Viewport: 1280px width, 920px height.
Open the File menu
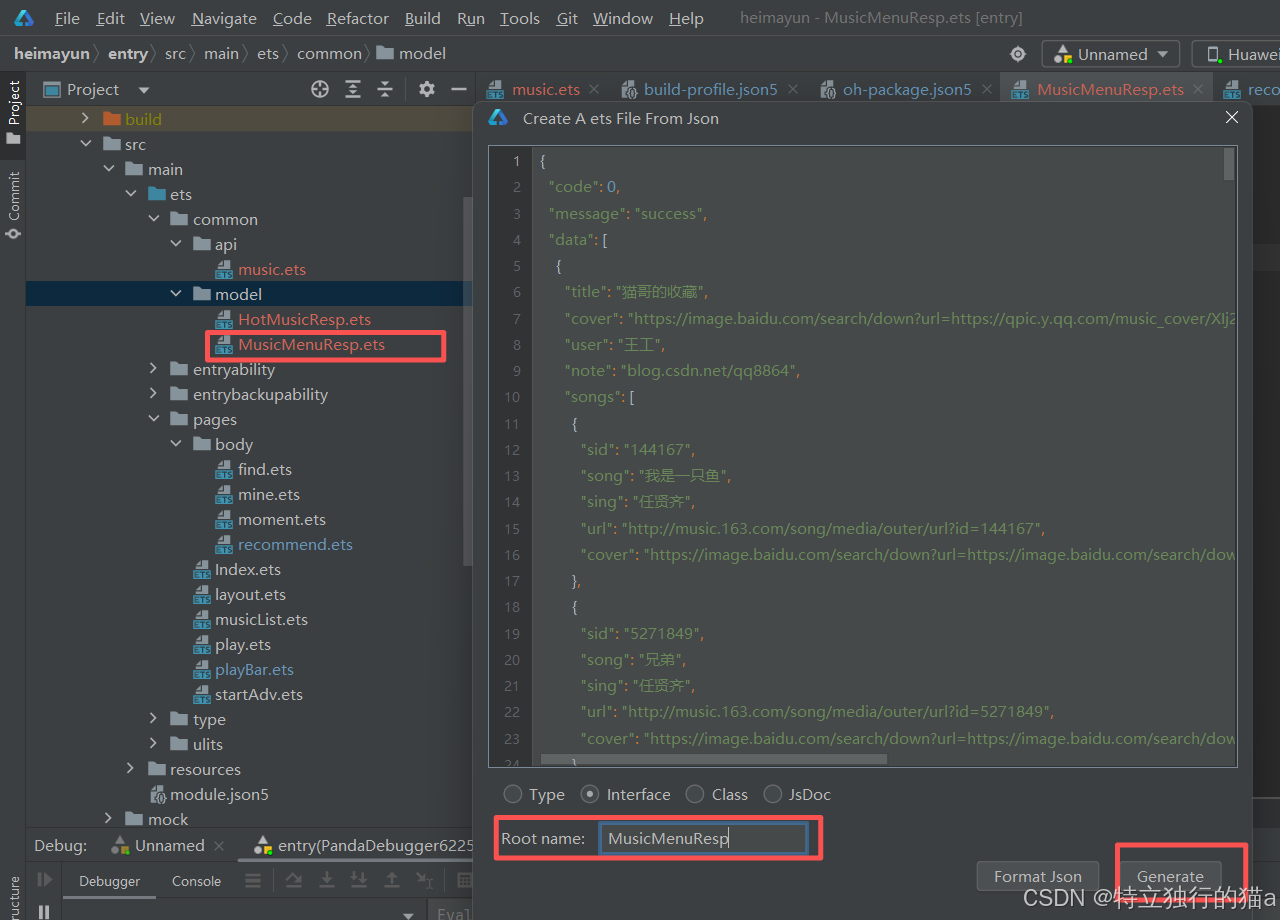pyautogui.click(x=67, y=18)
